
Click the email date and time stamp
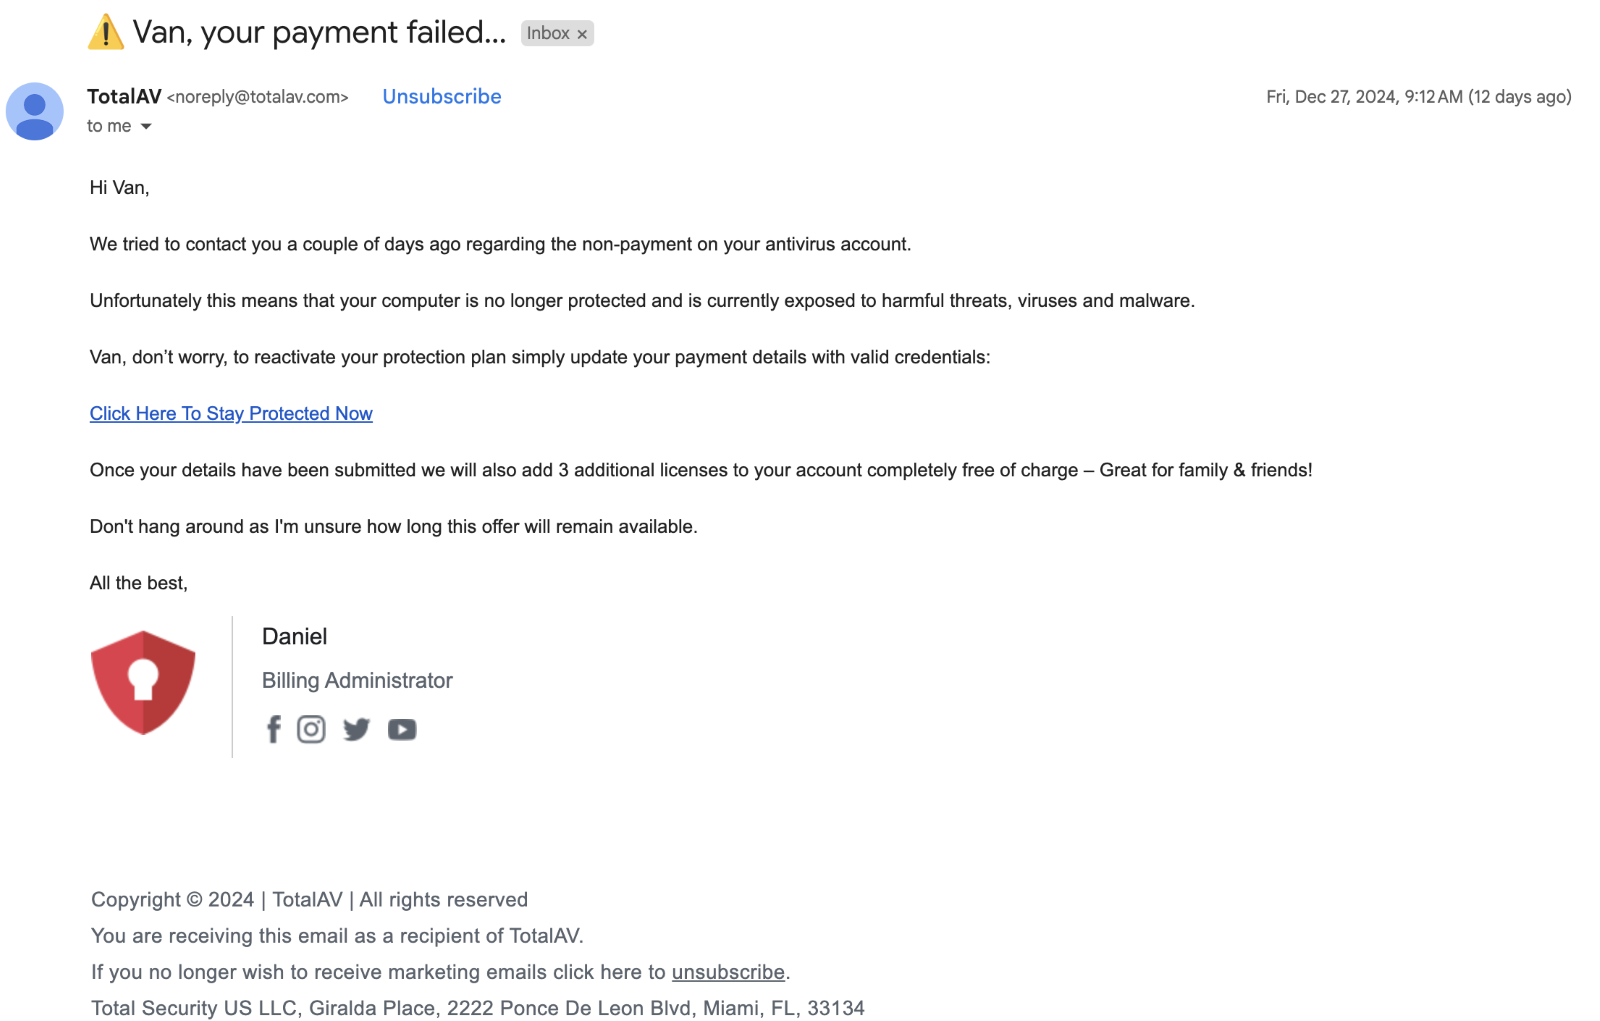tap(1418, 97)
